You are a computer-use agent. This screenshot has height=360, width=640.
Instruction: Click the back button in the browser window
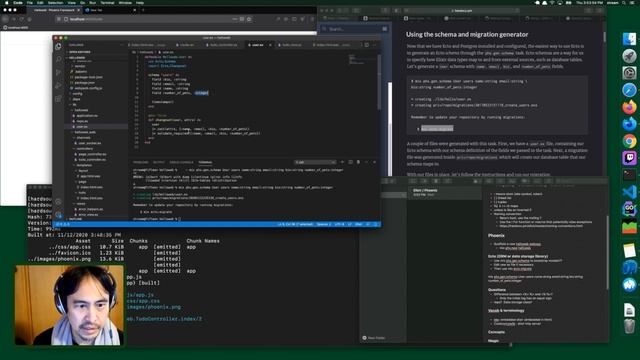coord(5,19)
